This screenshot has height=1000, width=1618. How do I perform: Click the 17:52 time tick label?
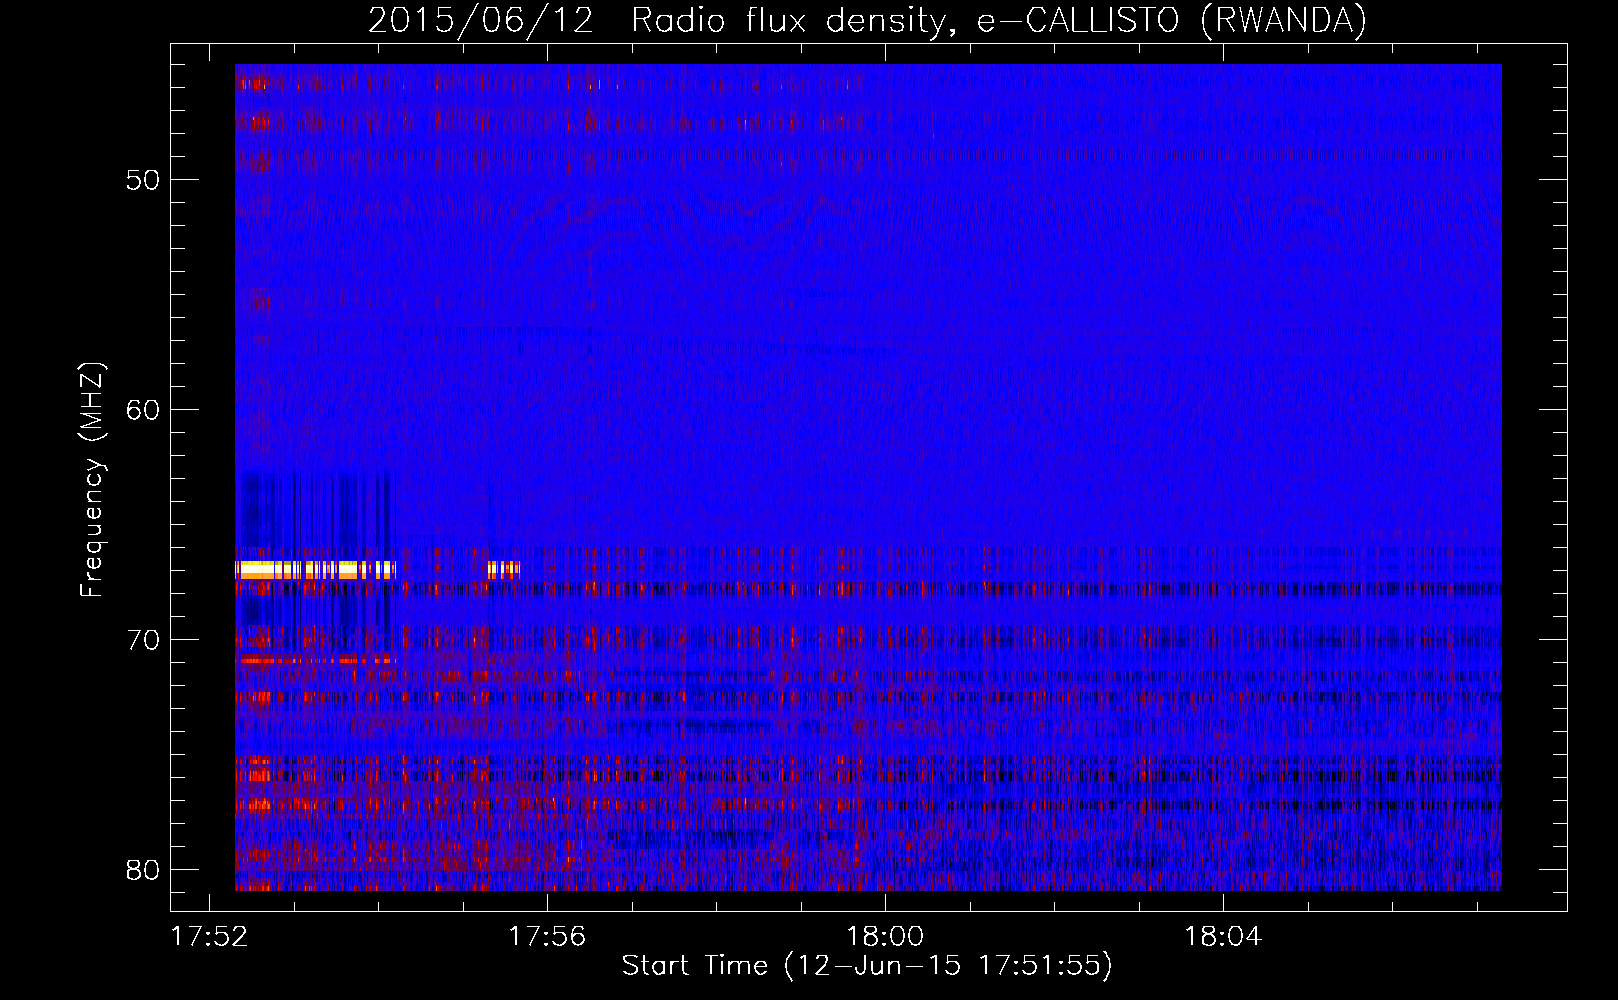pos(209,937)
